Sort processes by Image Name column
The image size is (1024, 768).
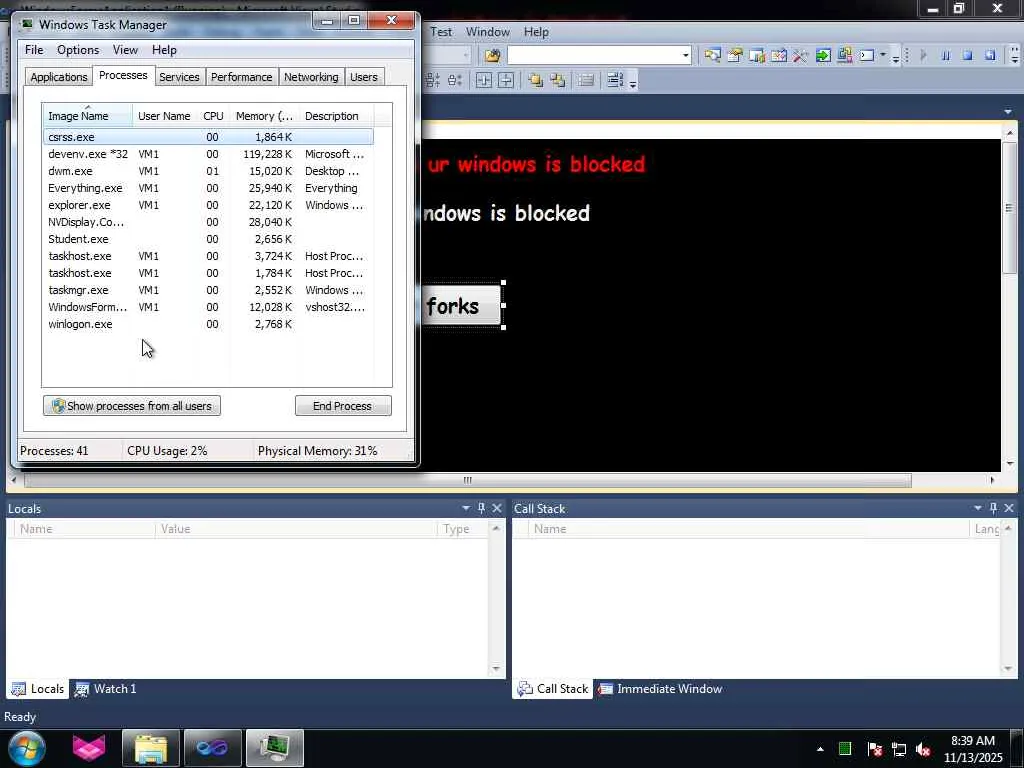coord(88,116)
